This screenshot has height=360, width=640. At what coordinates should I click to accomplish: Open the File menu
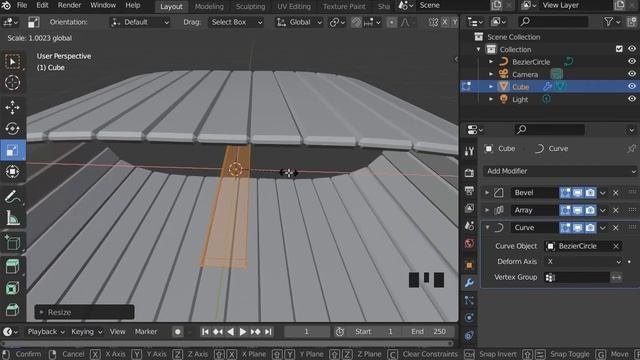[22, 6]
